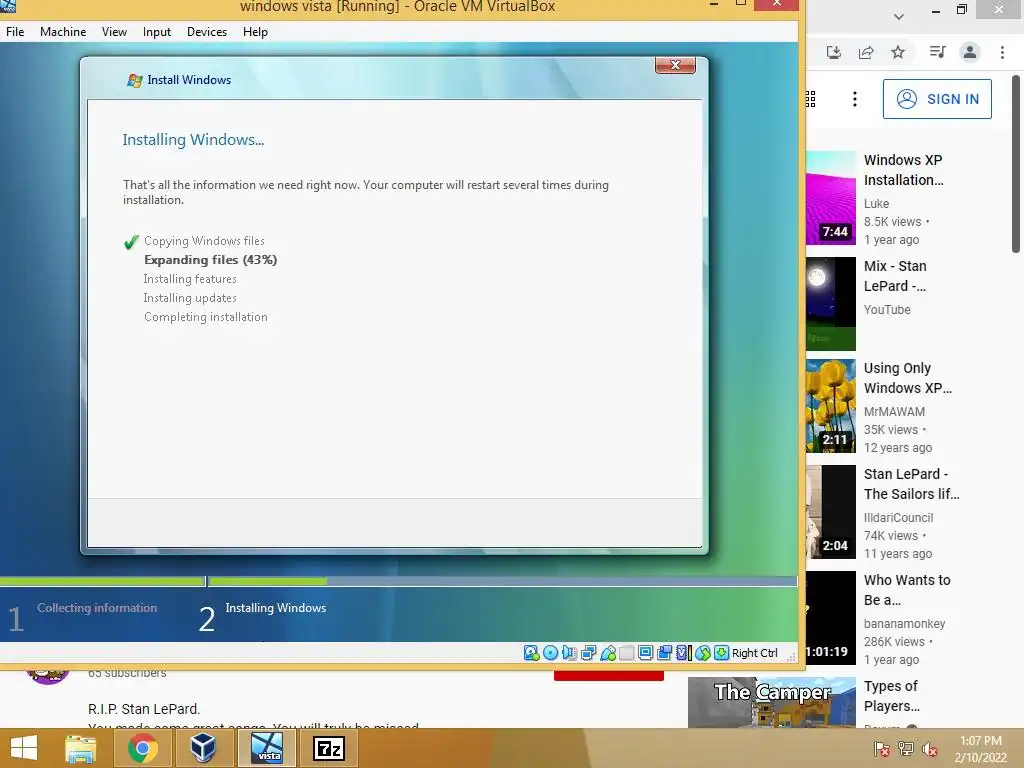Click the Luke channel name
Screen dimensions: 1024x768
(x=876, y=203)
